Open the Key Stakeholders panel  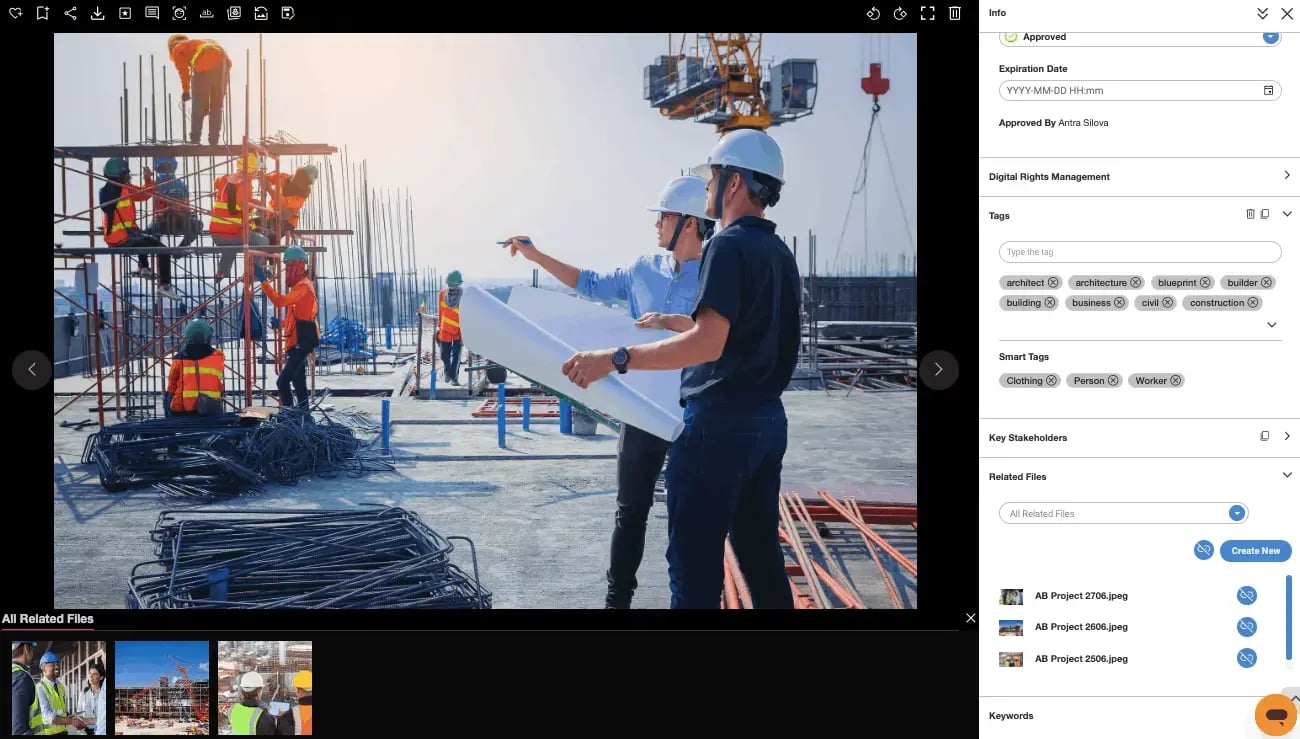[x=1287, y=436]
